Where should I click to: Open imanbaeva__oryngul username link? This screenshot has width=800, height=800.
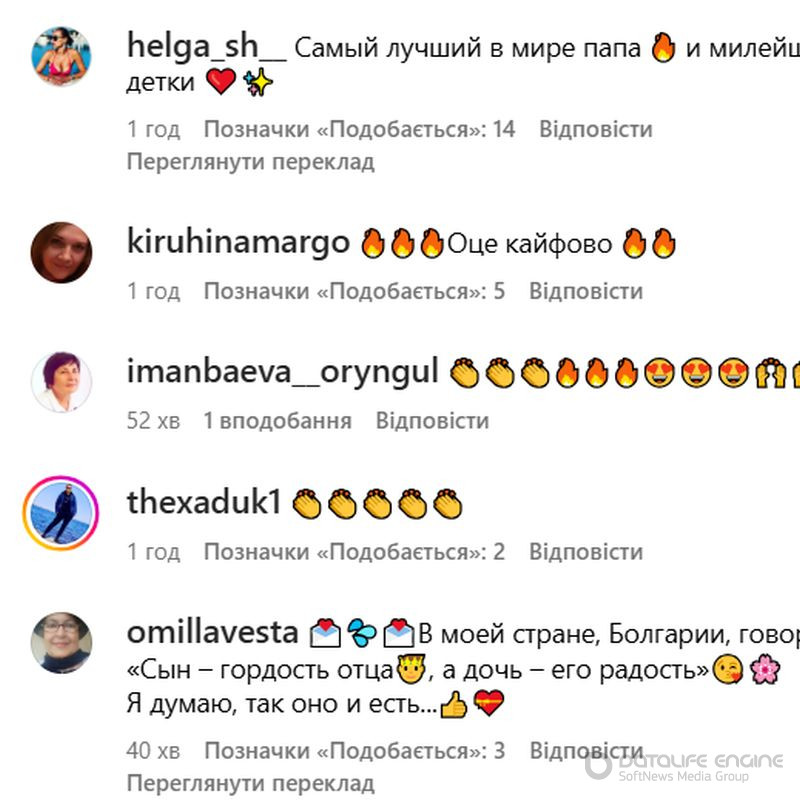283,371
